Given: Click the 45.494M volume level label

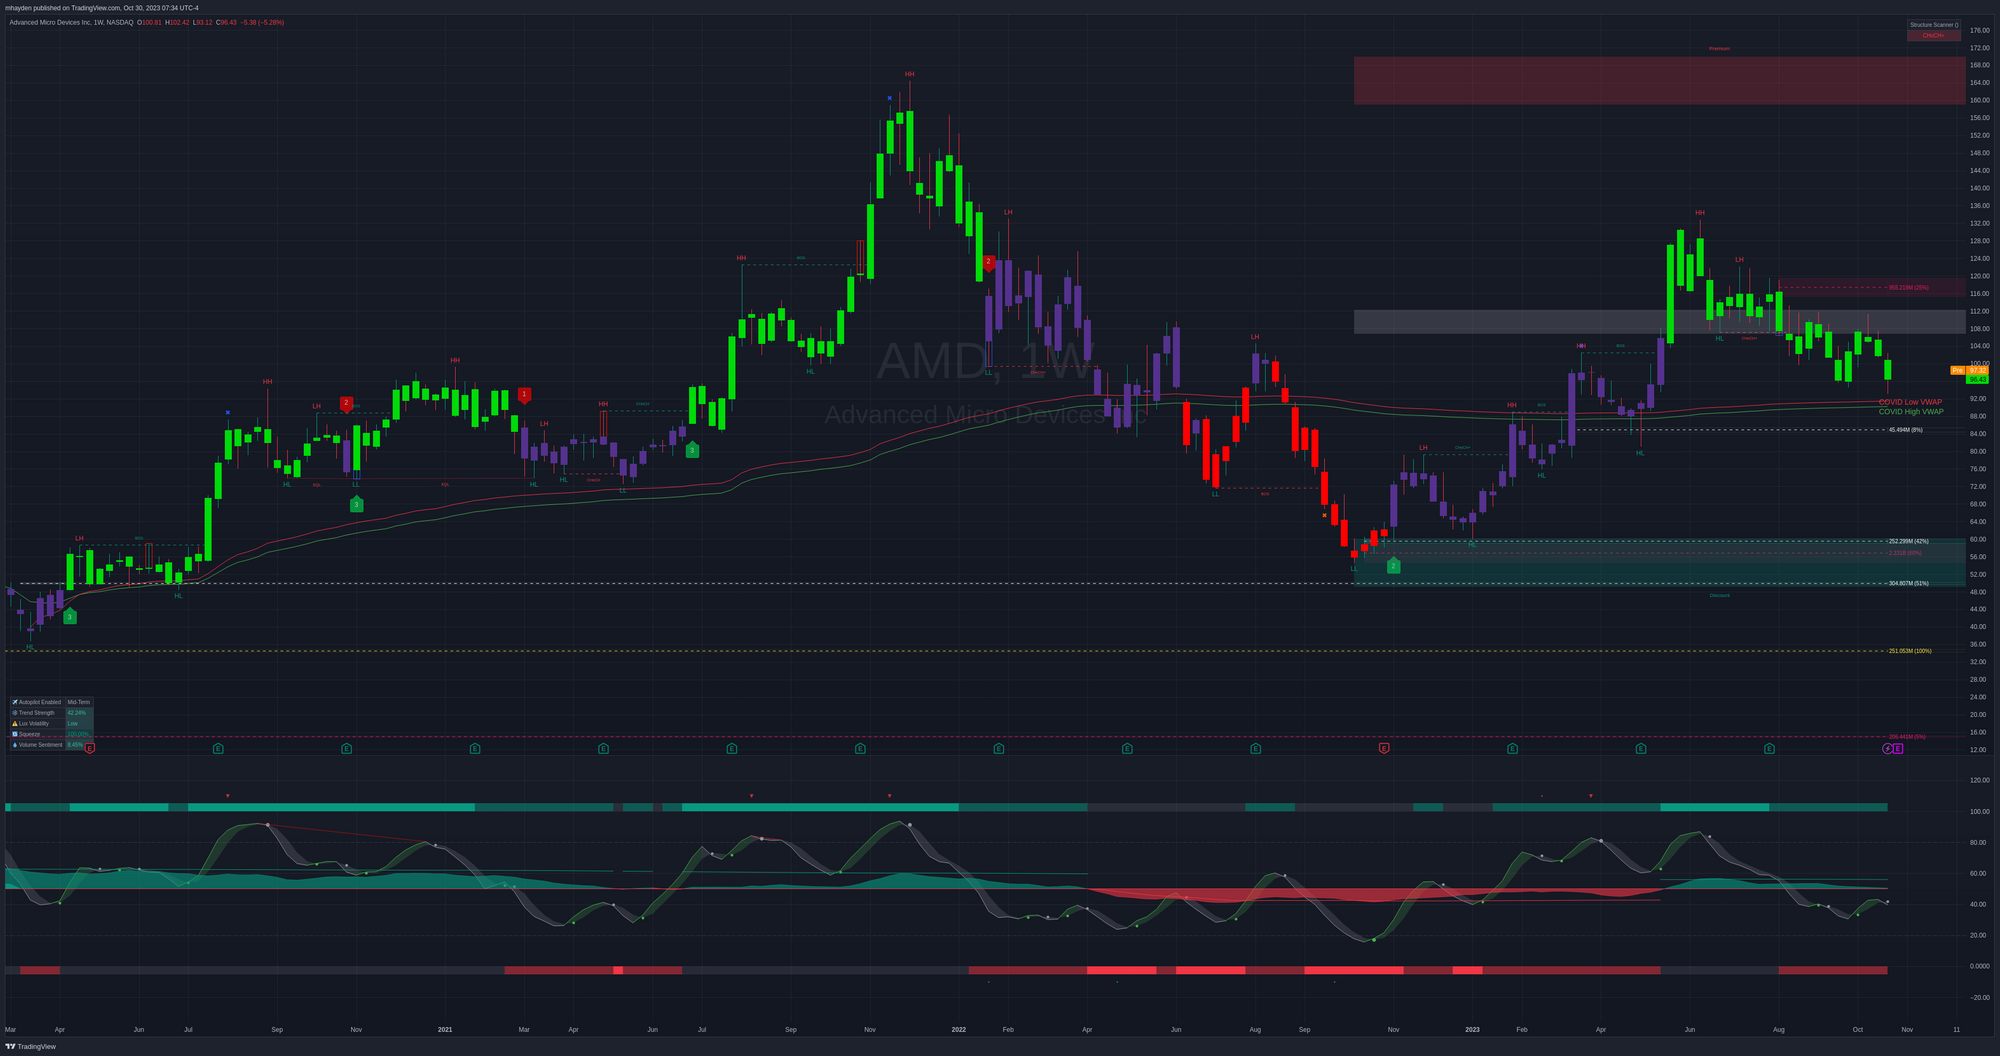Looking at the screenshot, I should [1905, 430].
